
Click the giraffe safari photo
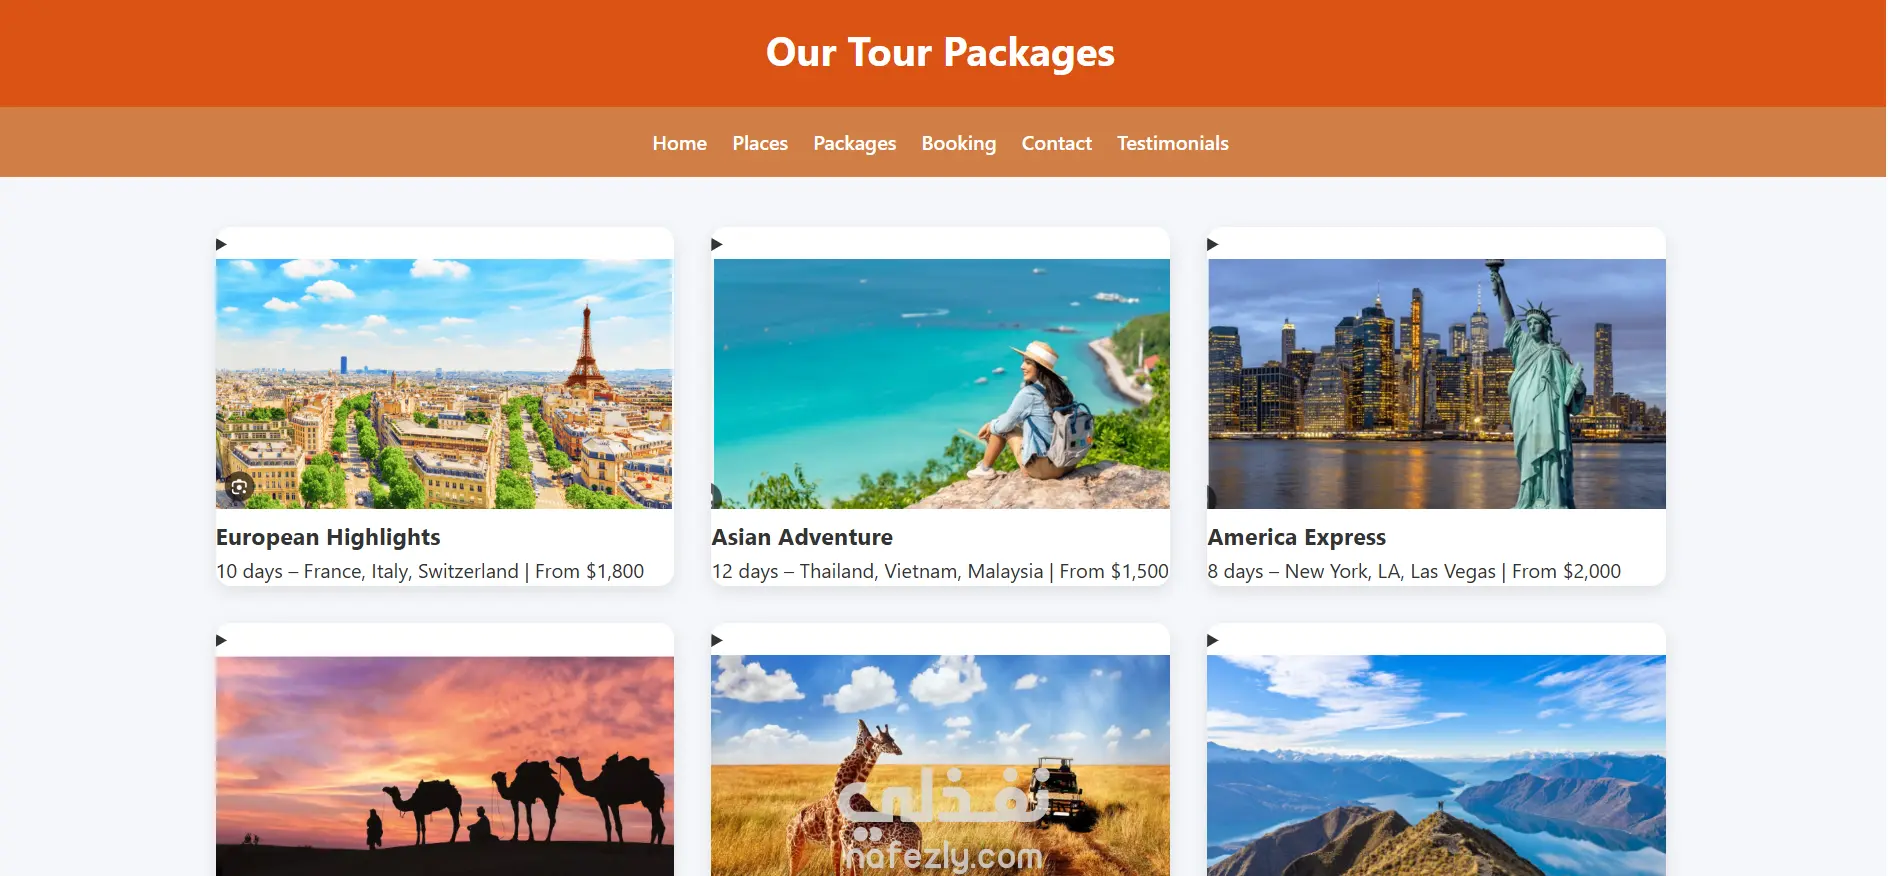940,766
